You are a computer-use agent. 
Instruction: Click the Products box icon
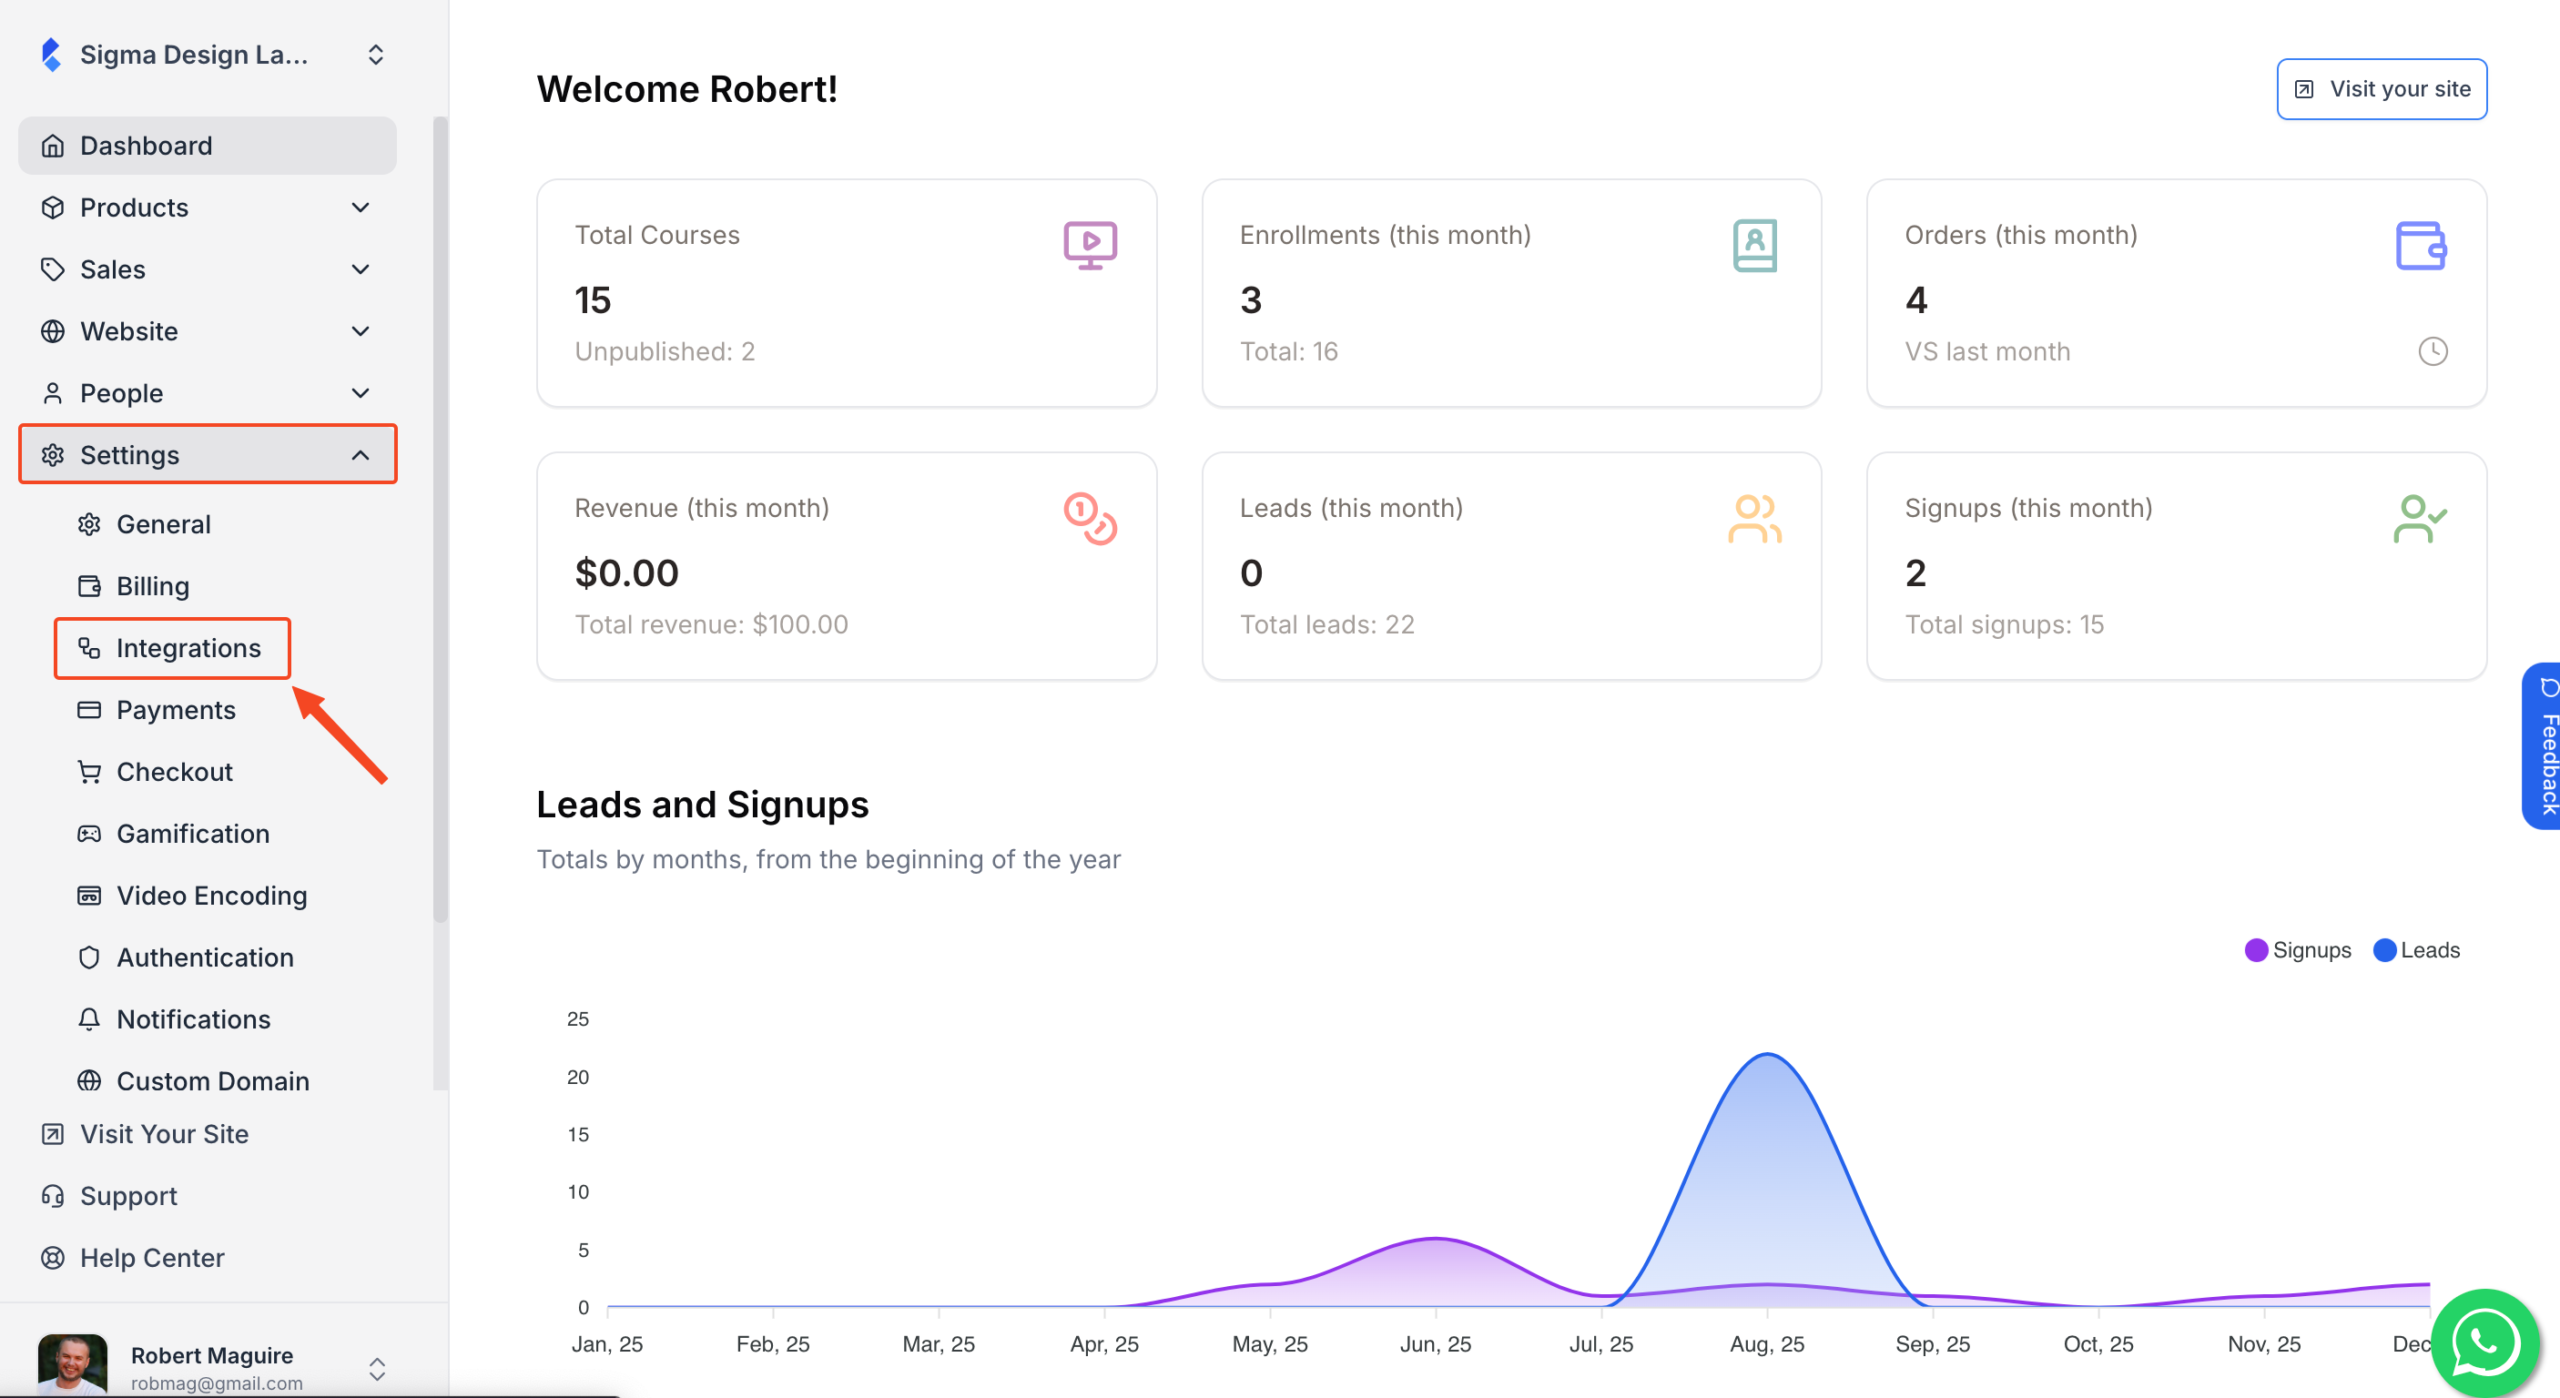(53, 208)
